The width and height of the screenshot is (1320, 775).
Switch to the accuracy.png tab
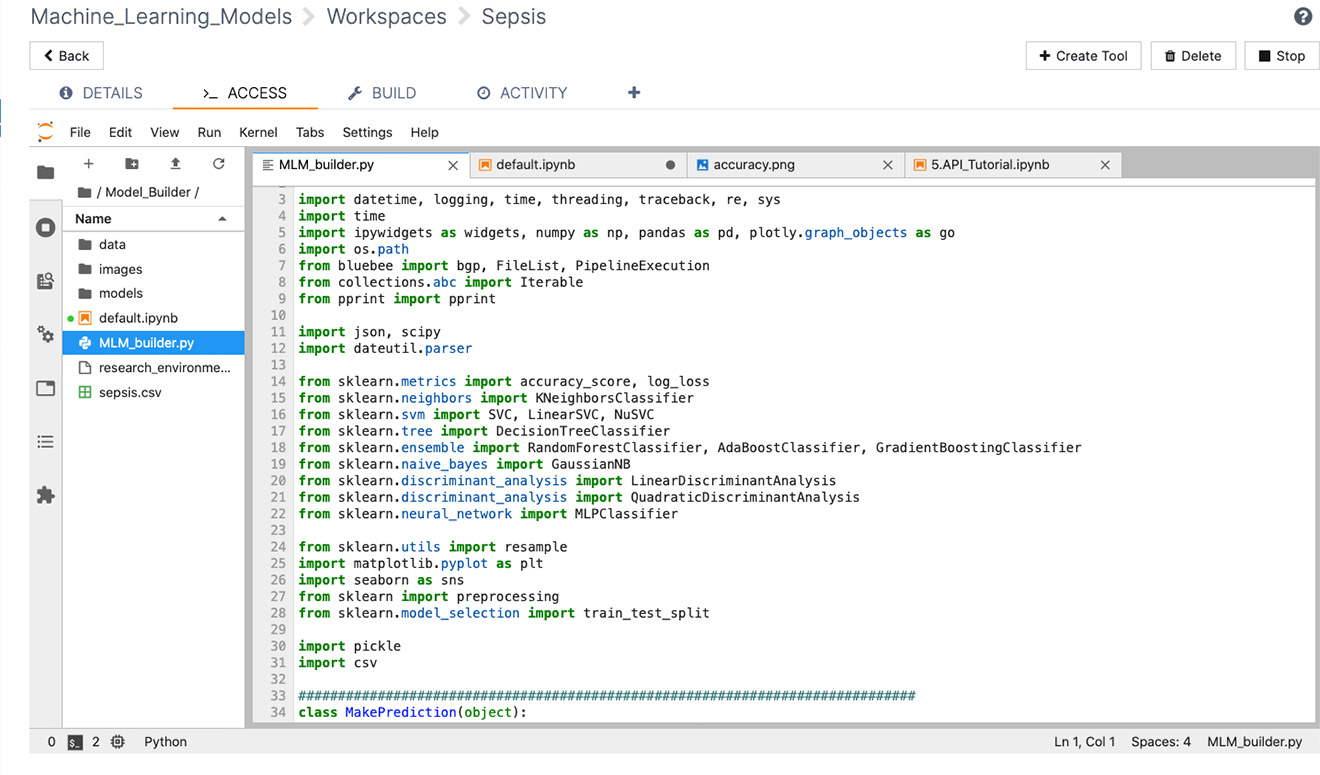754,165
